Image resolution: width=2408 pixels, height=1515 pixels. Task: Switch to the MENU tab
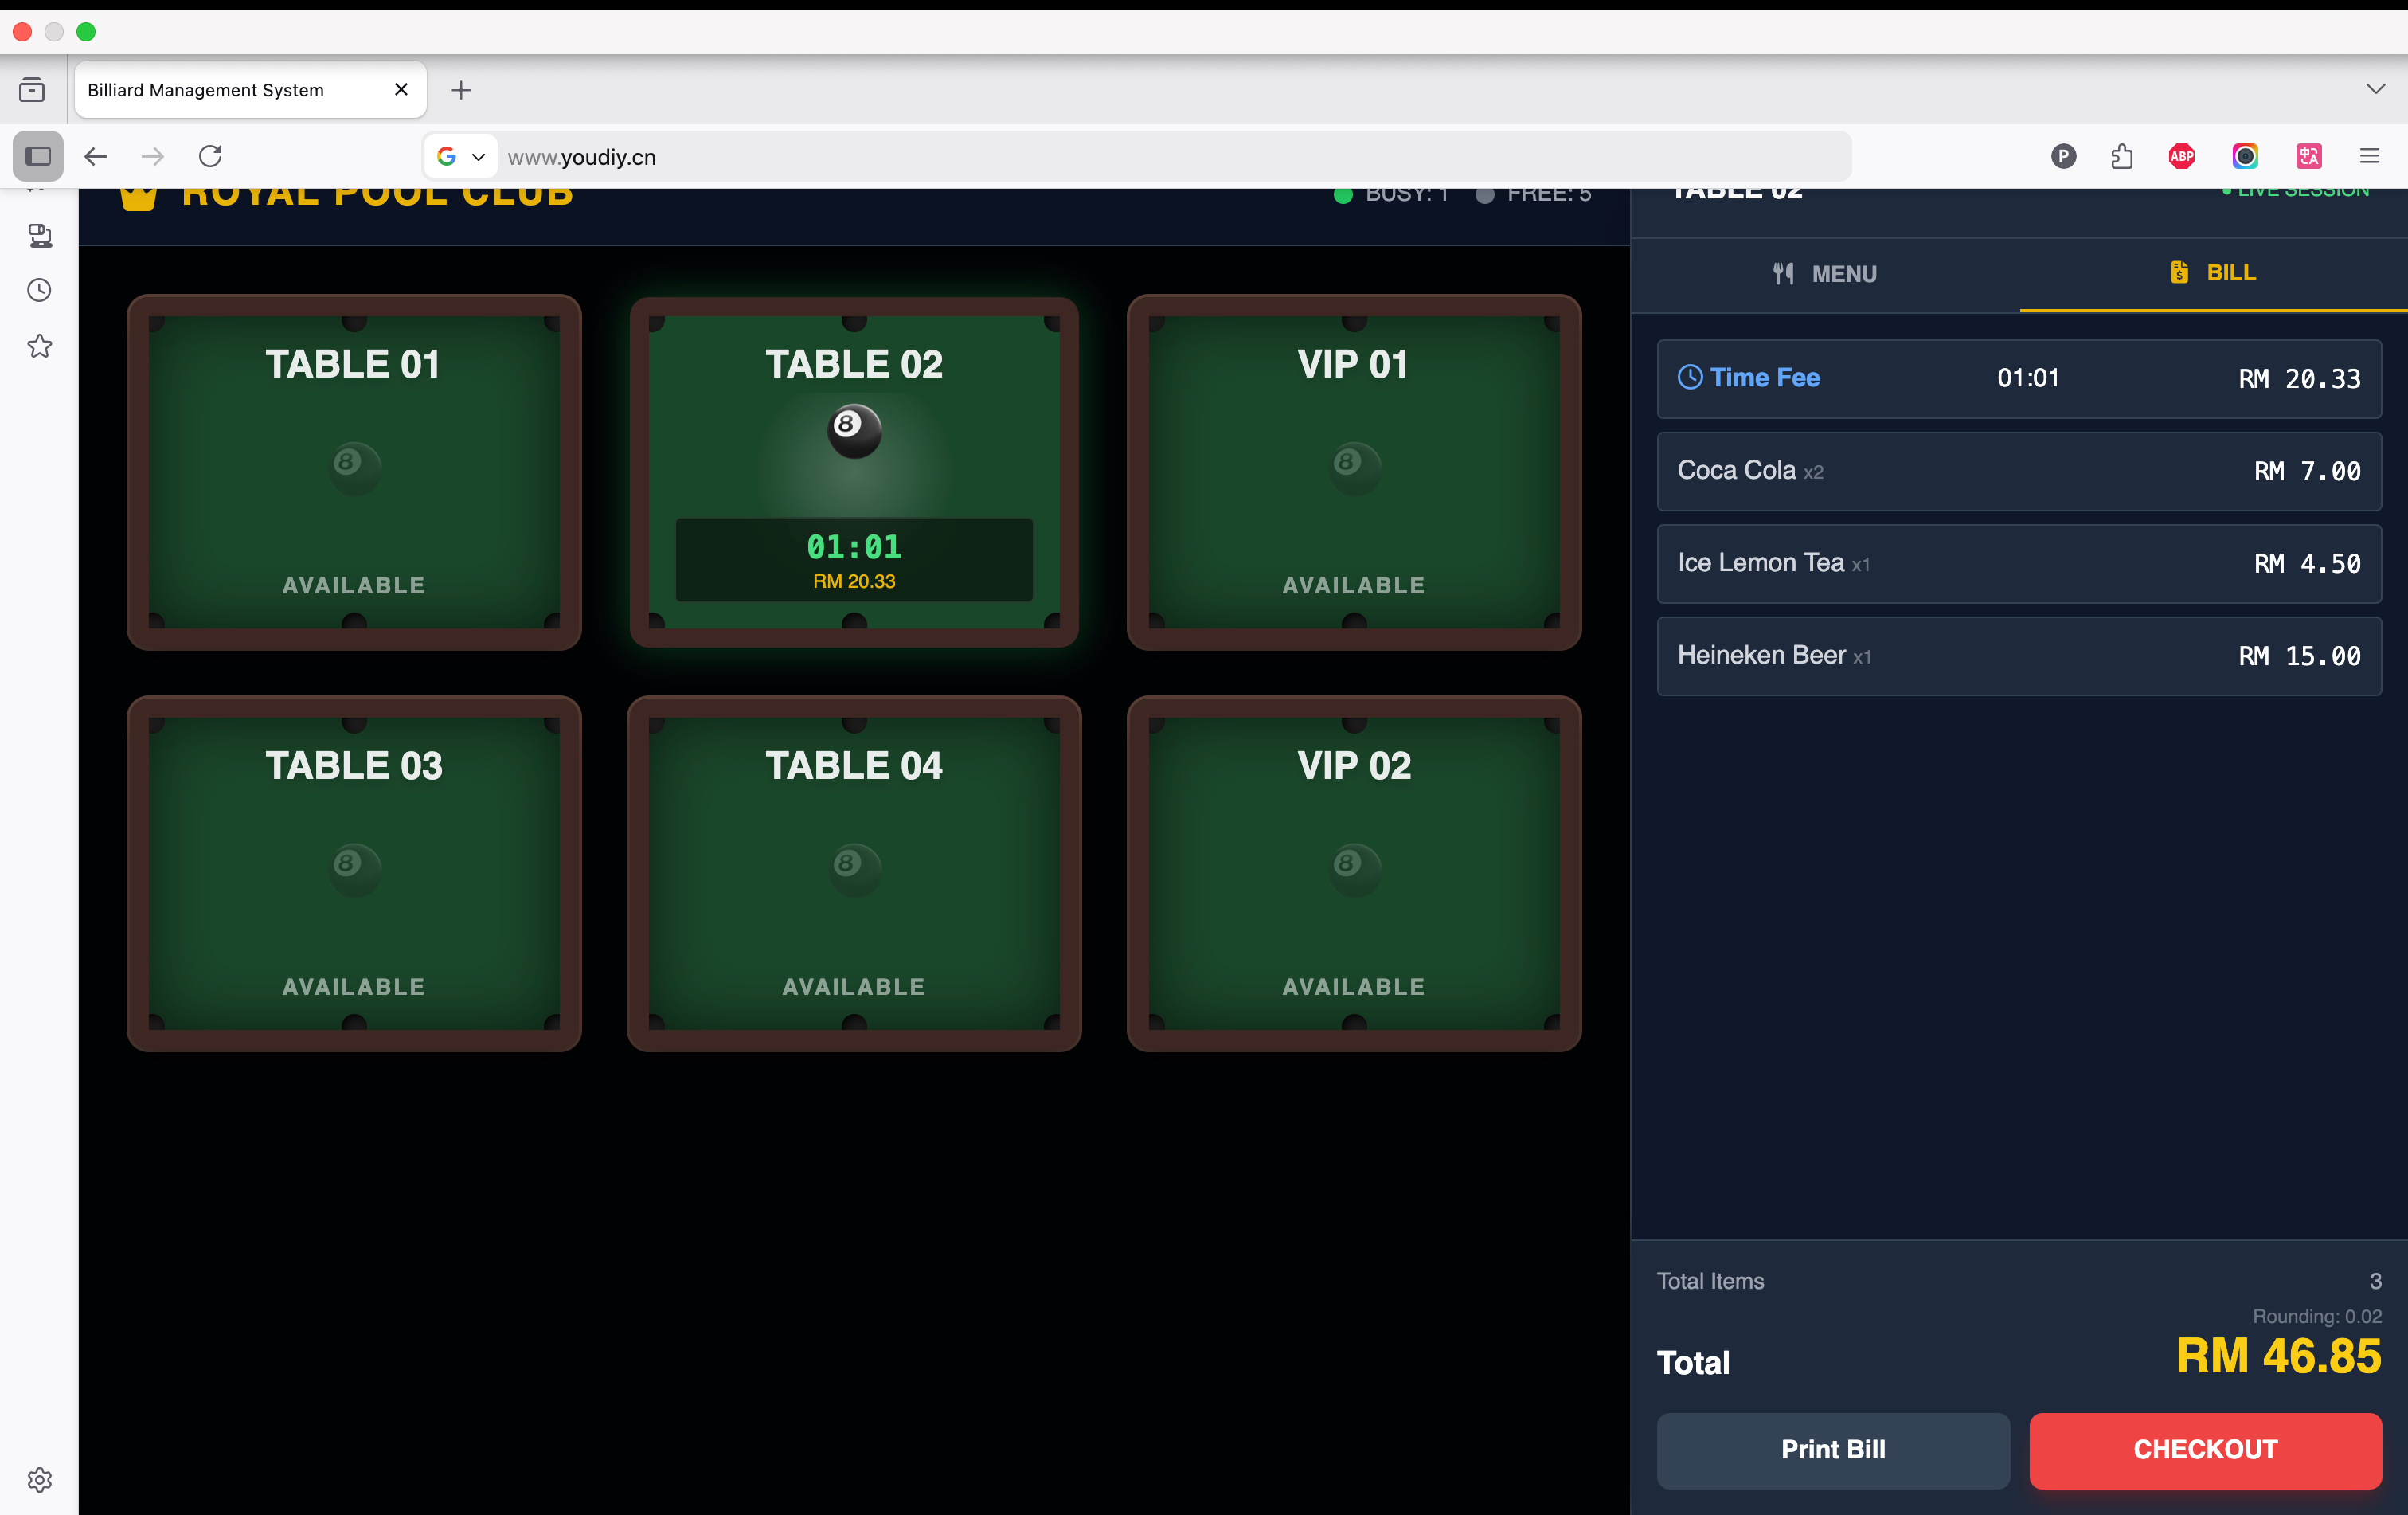(1825, 274)
